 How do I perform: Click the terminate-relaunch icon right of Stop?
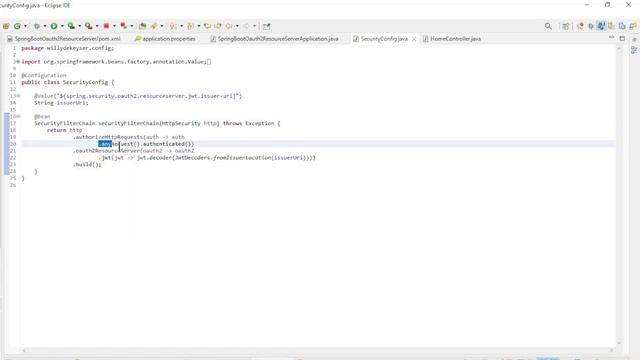coord(123,26)
